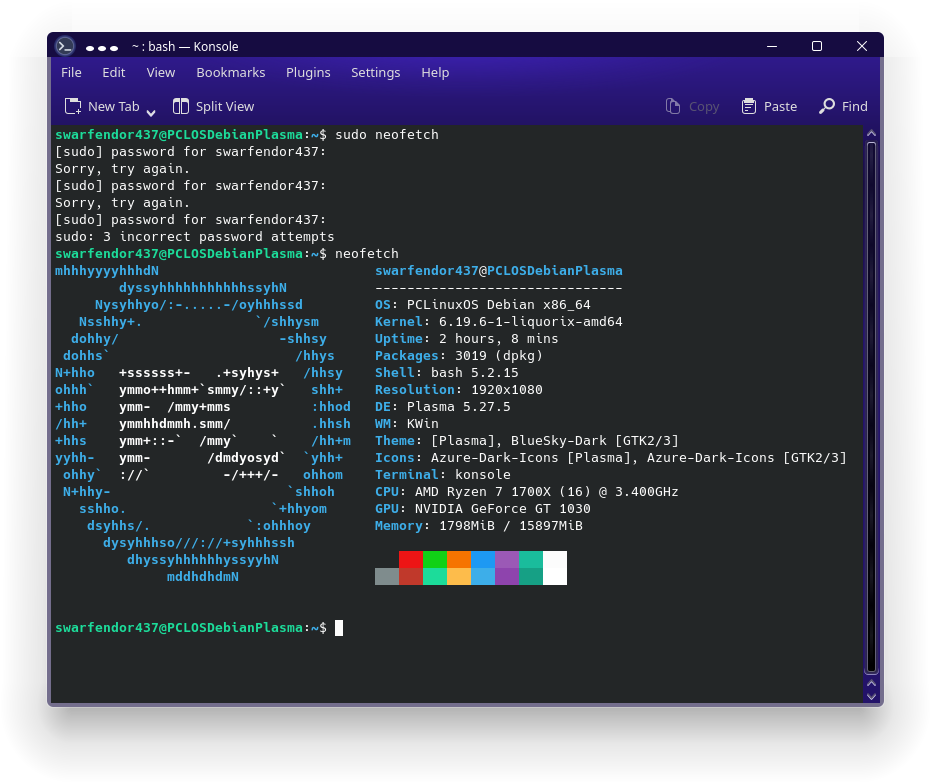Open the View menu

click(160, 72)
